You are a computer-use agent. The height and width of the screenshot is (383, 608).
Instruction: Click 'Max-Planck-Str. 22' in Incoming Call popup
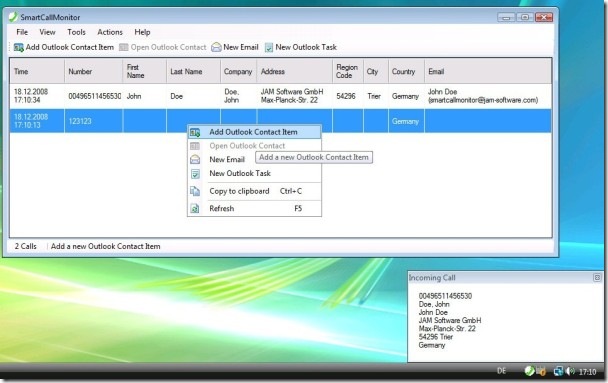pyautogui.click(x=447, y=329)
